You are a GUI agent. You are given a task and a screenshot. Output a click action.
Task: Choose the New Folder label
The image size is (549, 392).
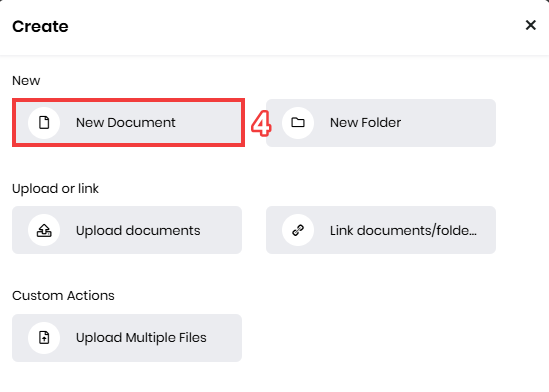click(366, 123)
